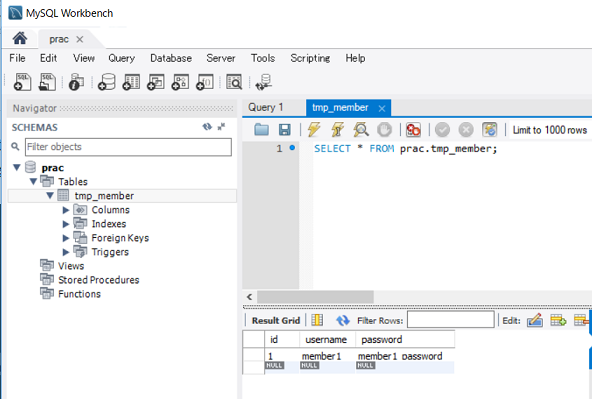Image resolution: width=592 pixels, height=399 pixels.
Task: Execute the SQL script lightning icon
Action: pyautogui.click(x=314, y=129)
